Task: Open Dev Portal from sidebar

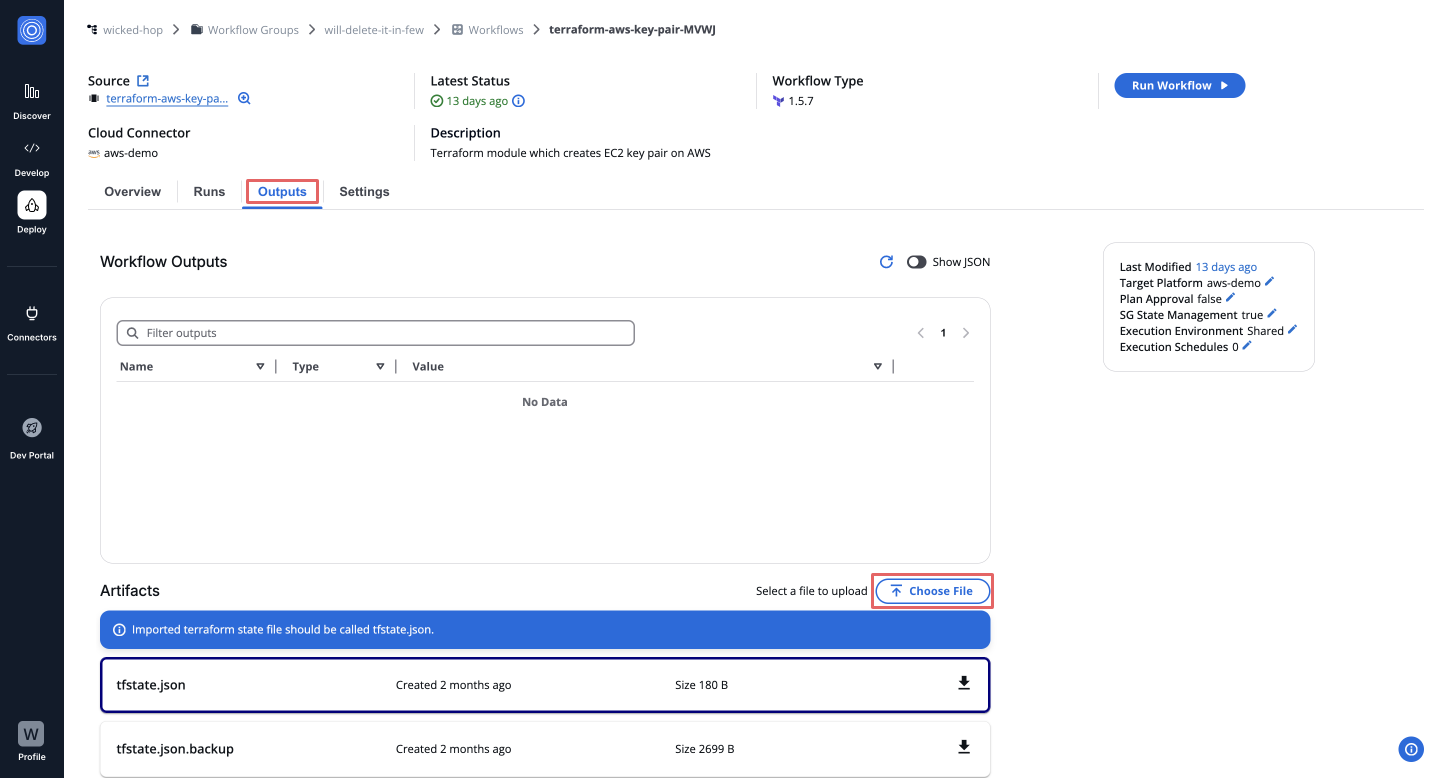Action: click(x=31, y=438)
